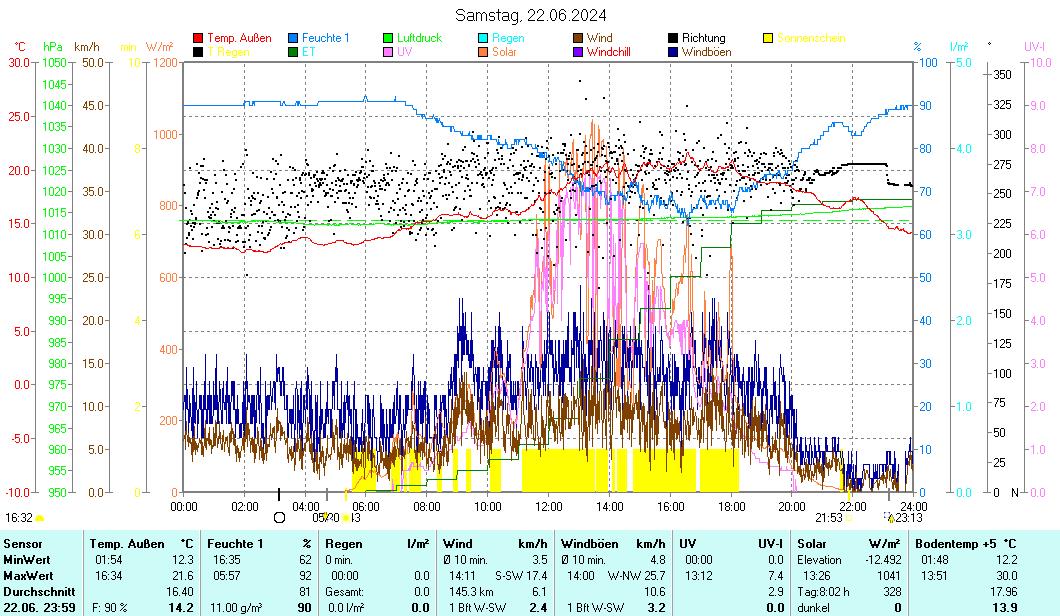This screenshot has height=616, width=1060.
Task: Click the moon circle marker below time axis
Action: click(x=279, y=517)
